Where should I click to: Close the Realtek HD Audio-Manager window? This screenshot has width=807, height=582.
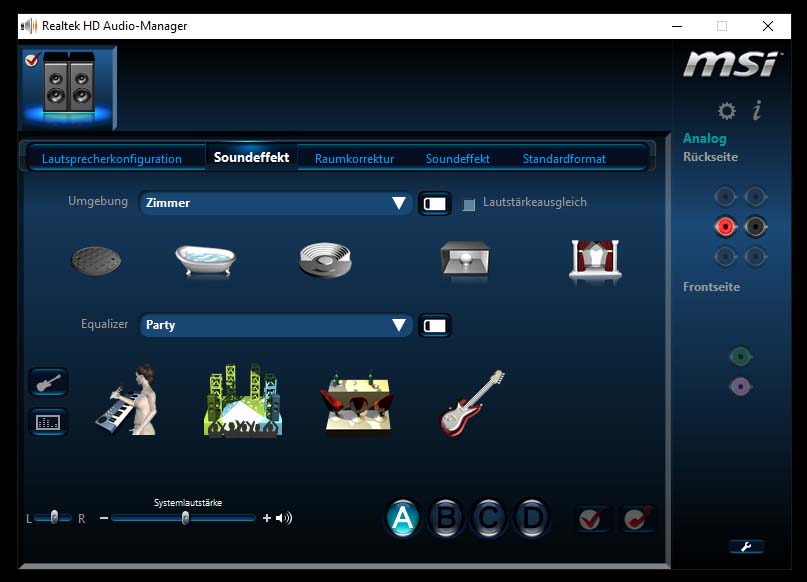(768, 26)
